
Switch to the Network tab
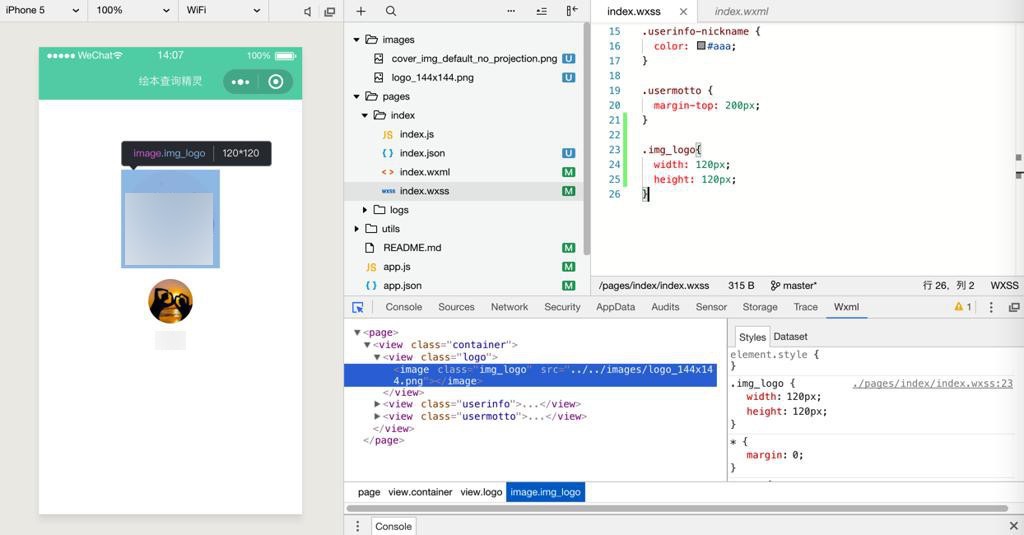pyautogui.click(x=509, y=307)
